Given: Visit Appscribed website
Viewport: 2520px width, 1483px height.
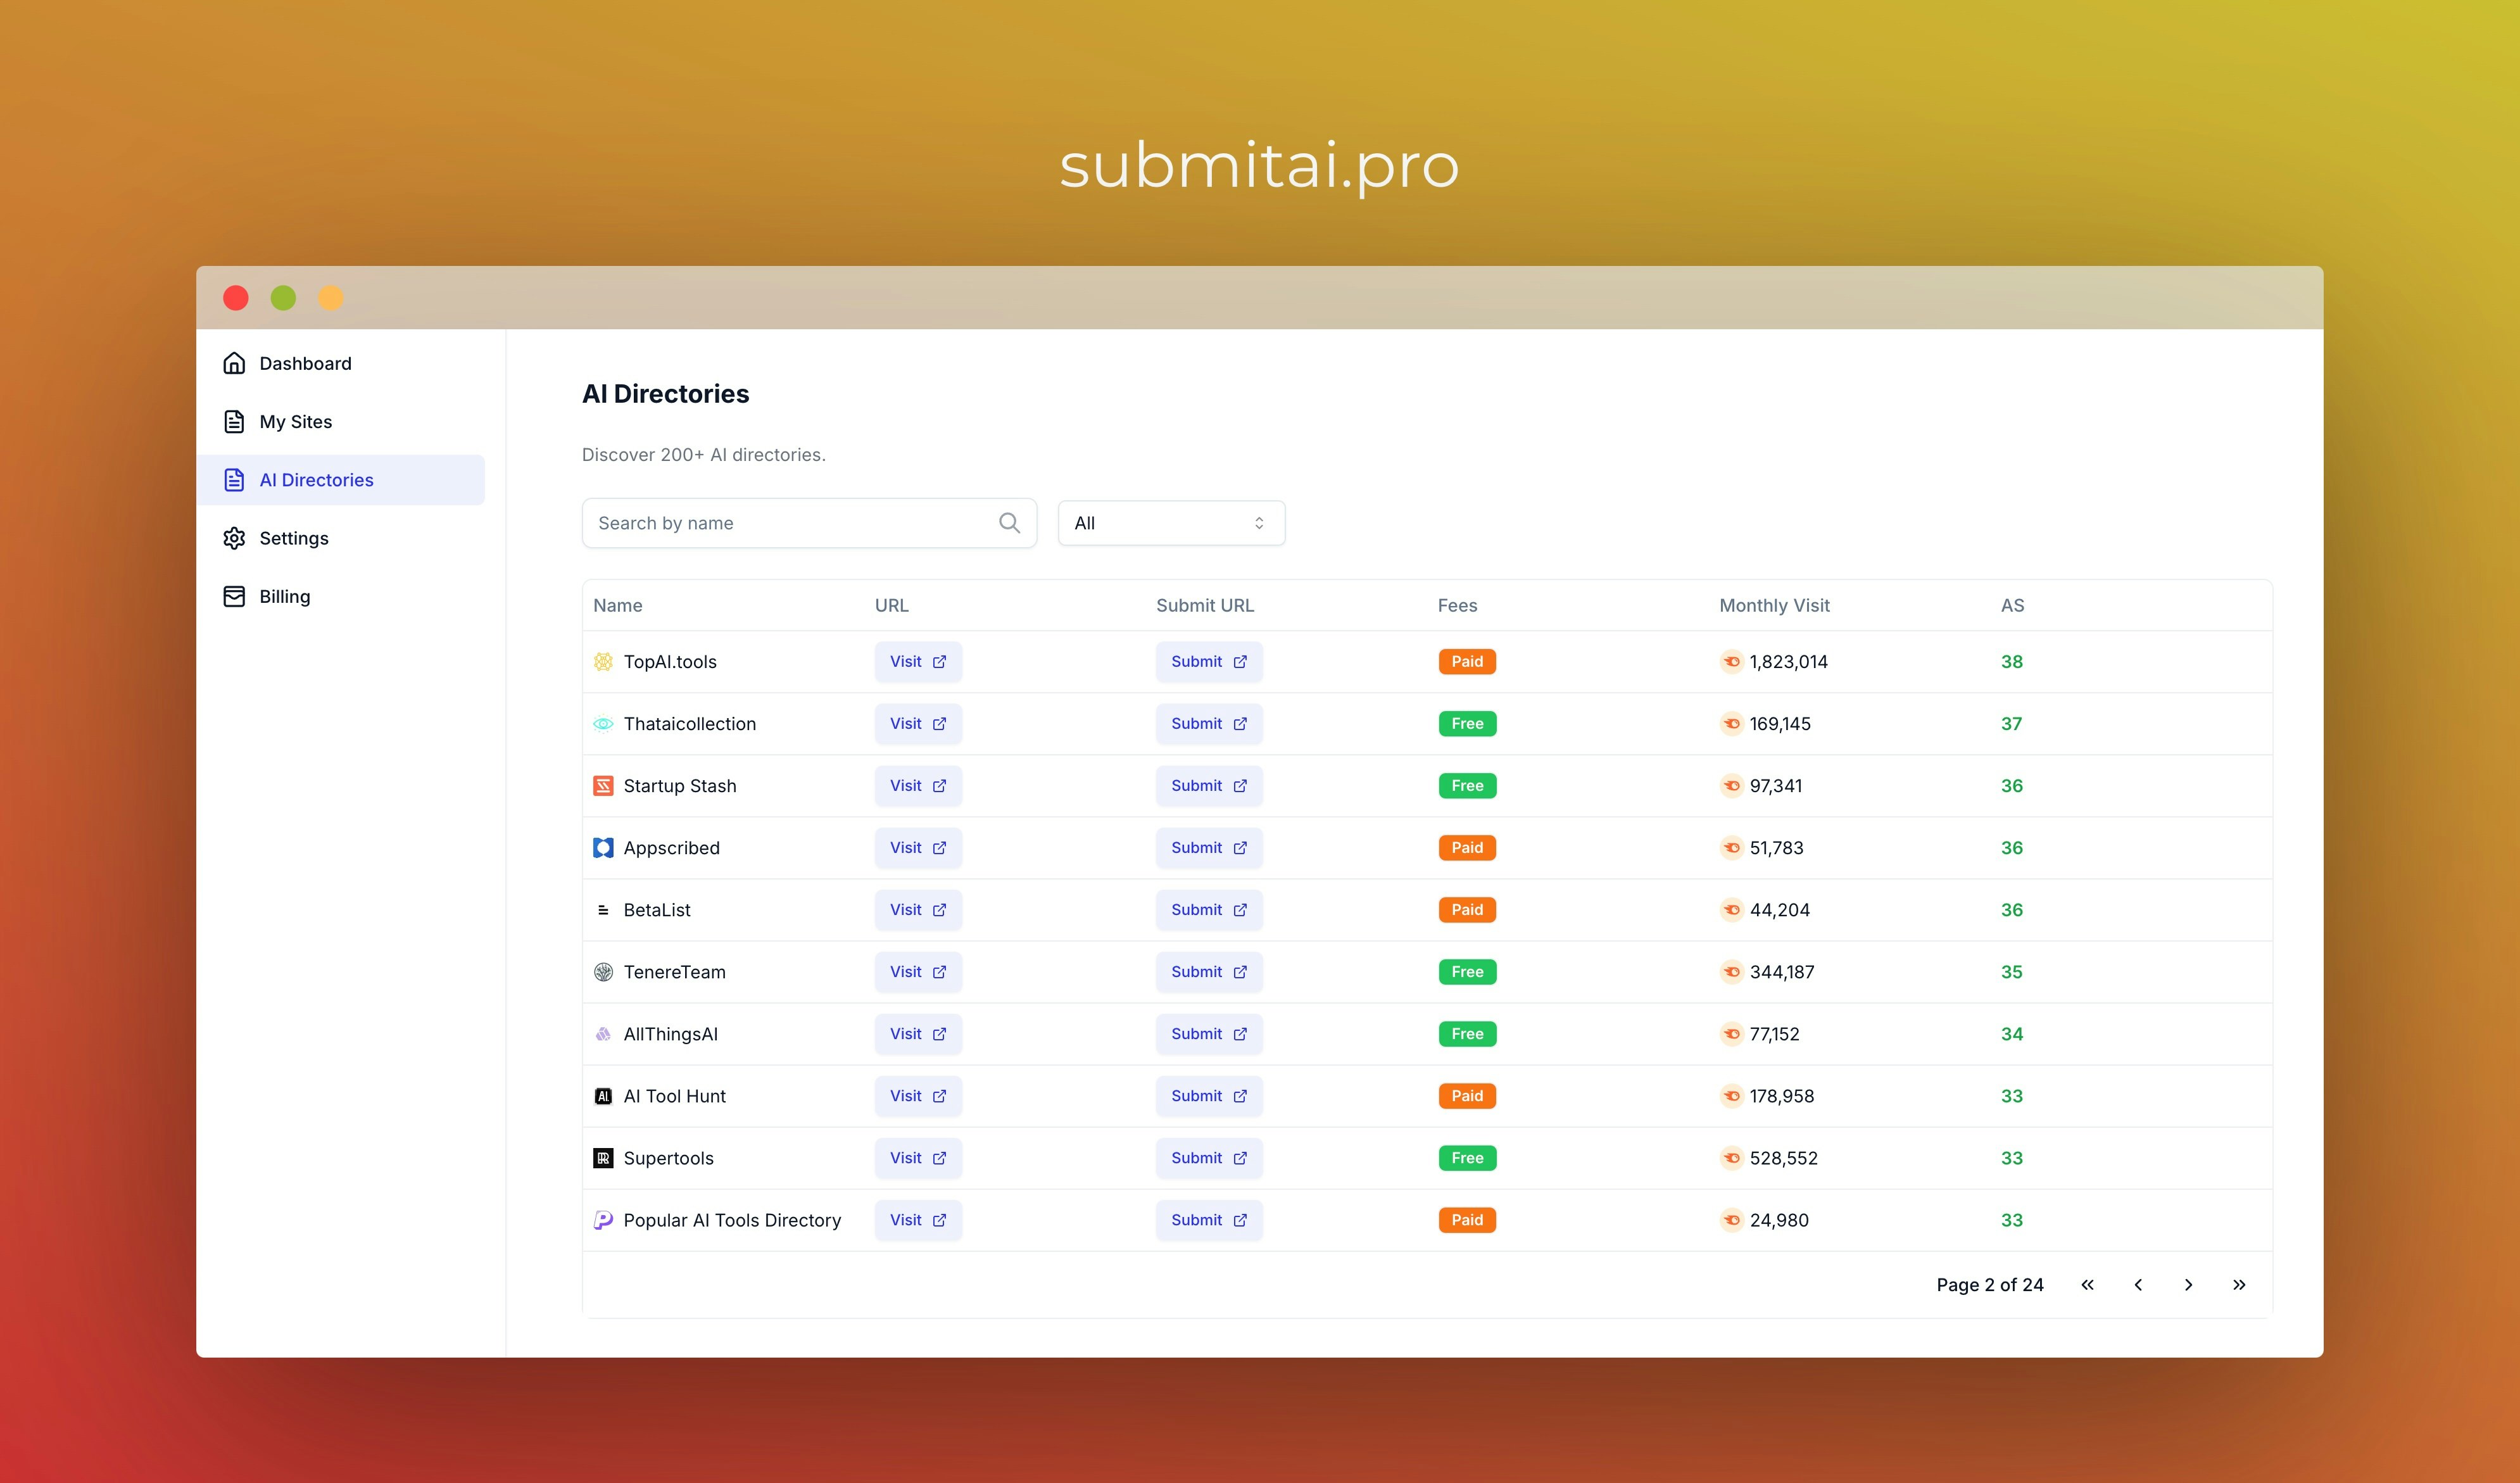Looking at the screenshot, I should pos(918,848).
